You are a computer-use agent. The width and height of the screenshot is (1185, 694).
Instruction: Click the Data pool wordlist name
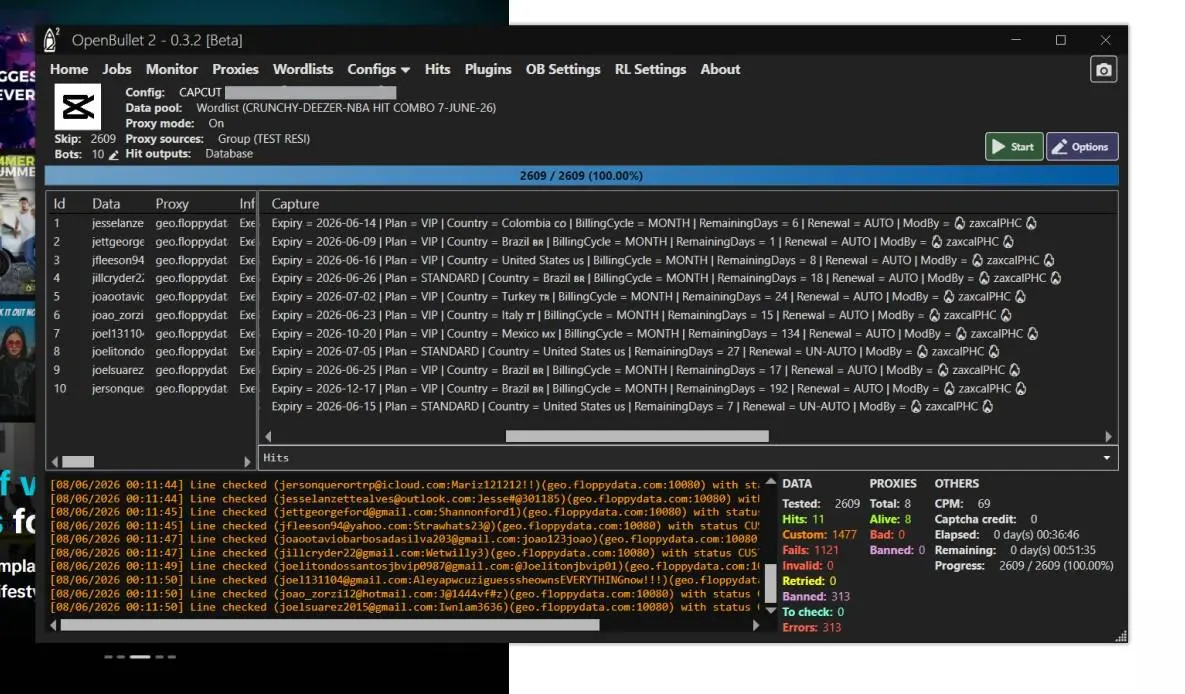(346, 108)
